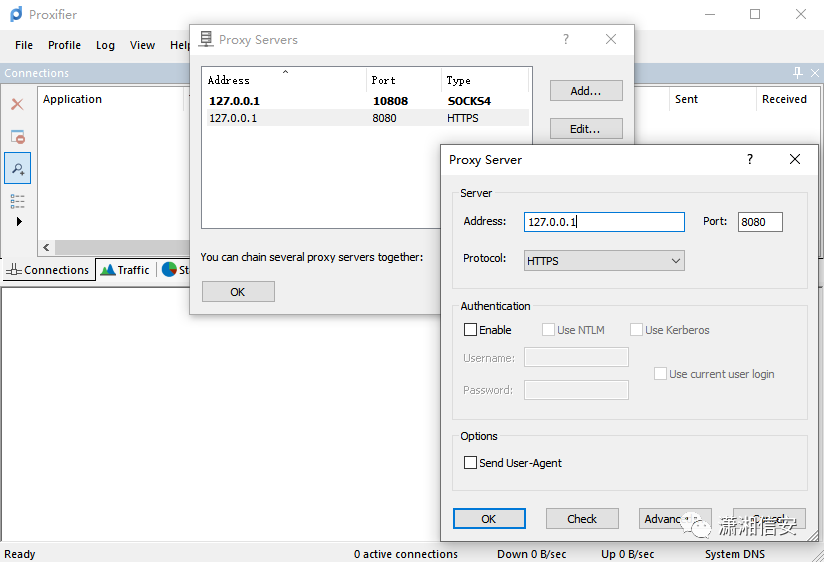Expand the black arrow at the bottom of the Connections toolbar
Image resolution: width=824 pixels, height=562 pixels.
(x=19, y=221)
